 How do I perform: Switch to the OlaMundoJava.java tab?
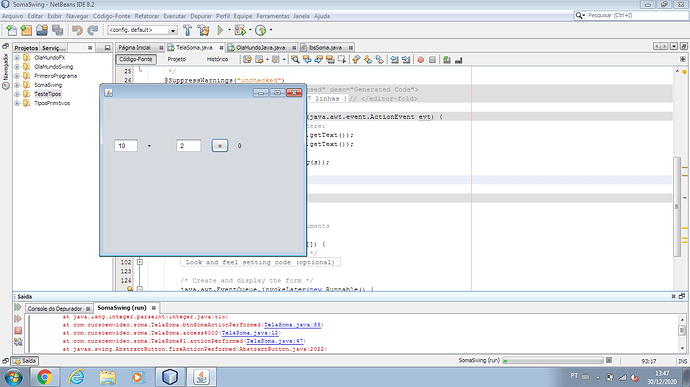tap(261, 48)
